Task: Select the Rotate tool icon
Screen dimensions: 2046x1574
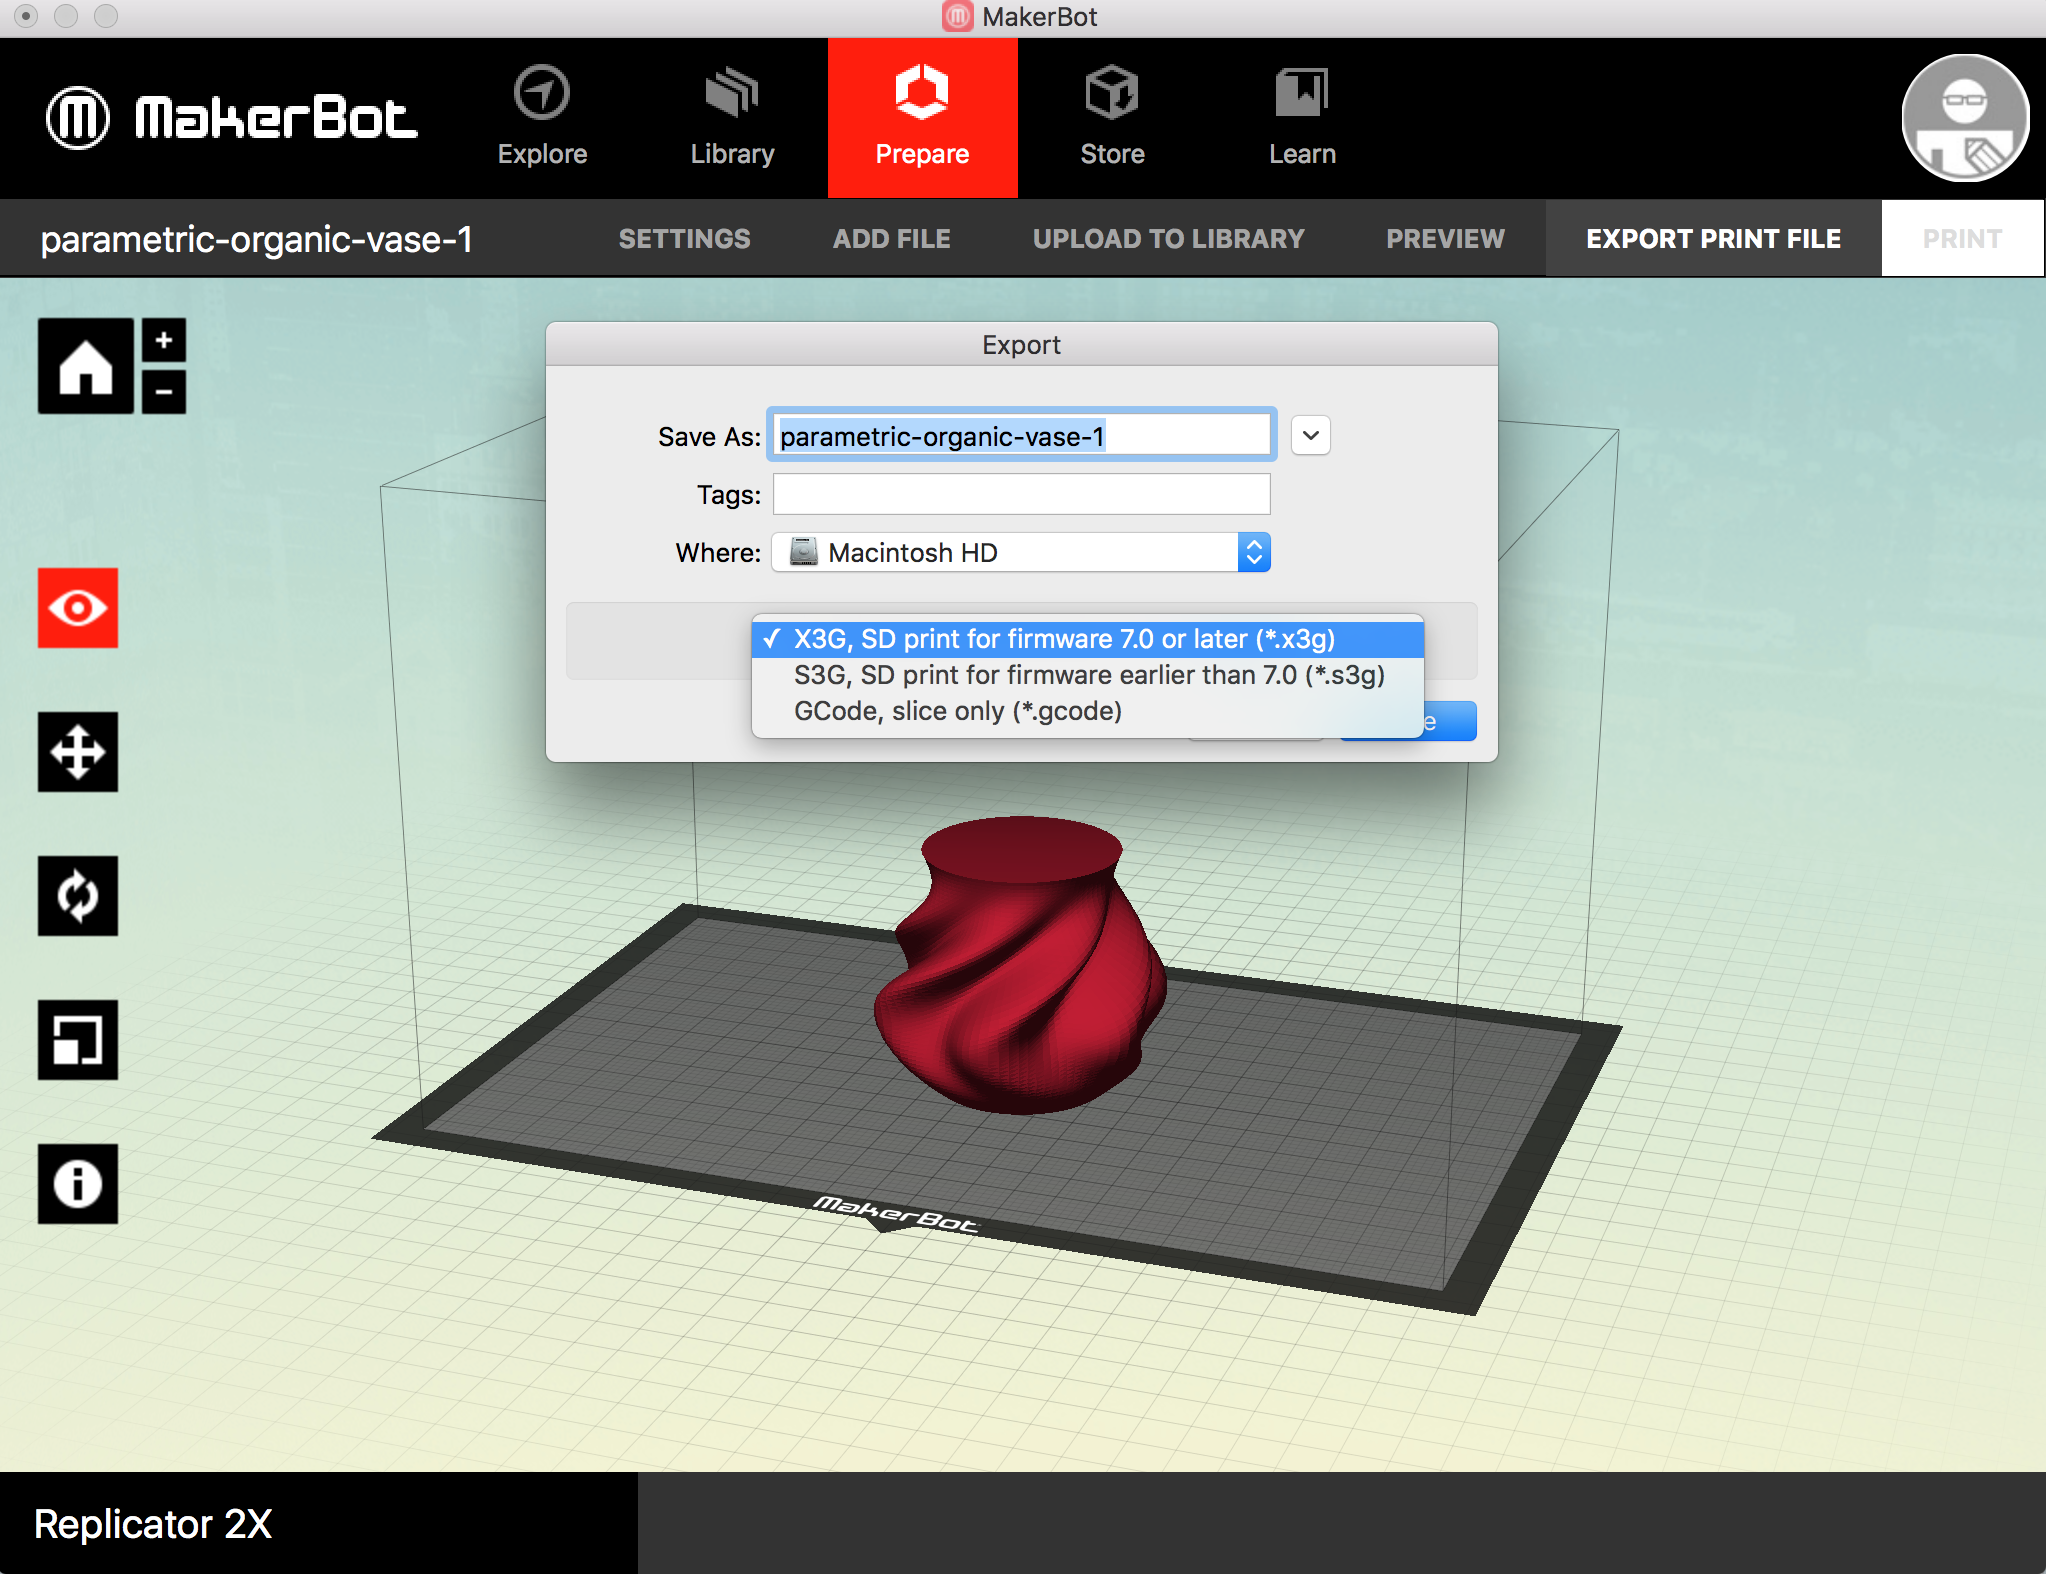Action: (x=78, y=896)
